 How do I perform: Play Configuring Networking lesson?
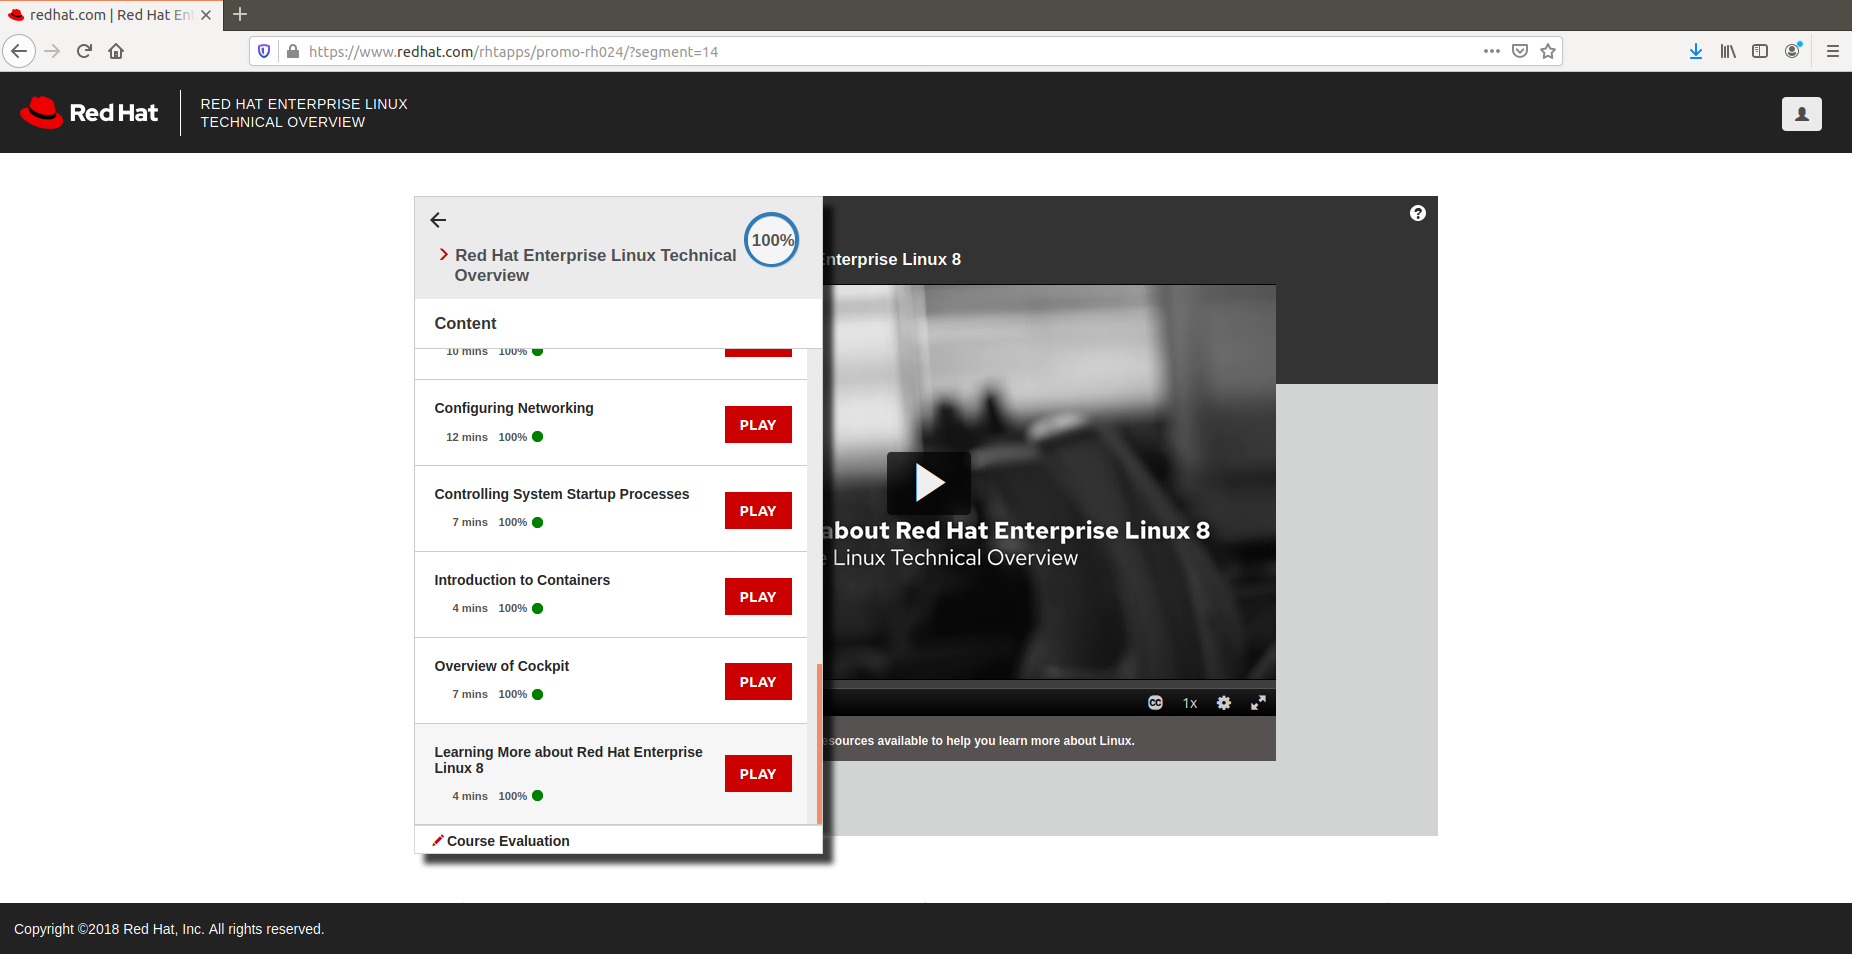pos(758,425)
